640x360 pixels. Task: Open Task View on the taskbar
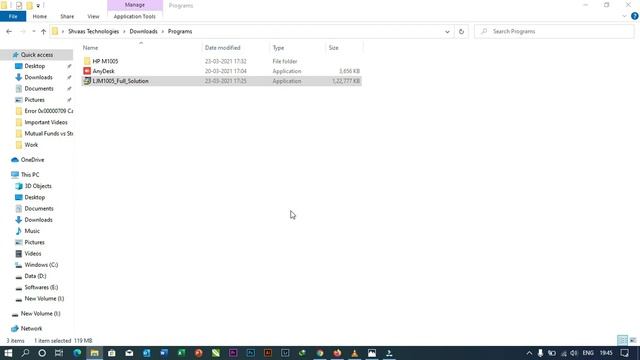pos(59,353)
